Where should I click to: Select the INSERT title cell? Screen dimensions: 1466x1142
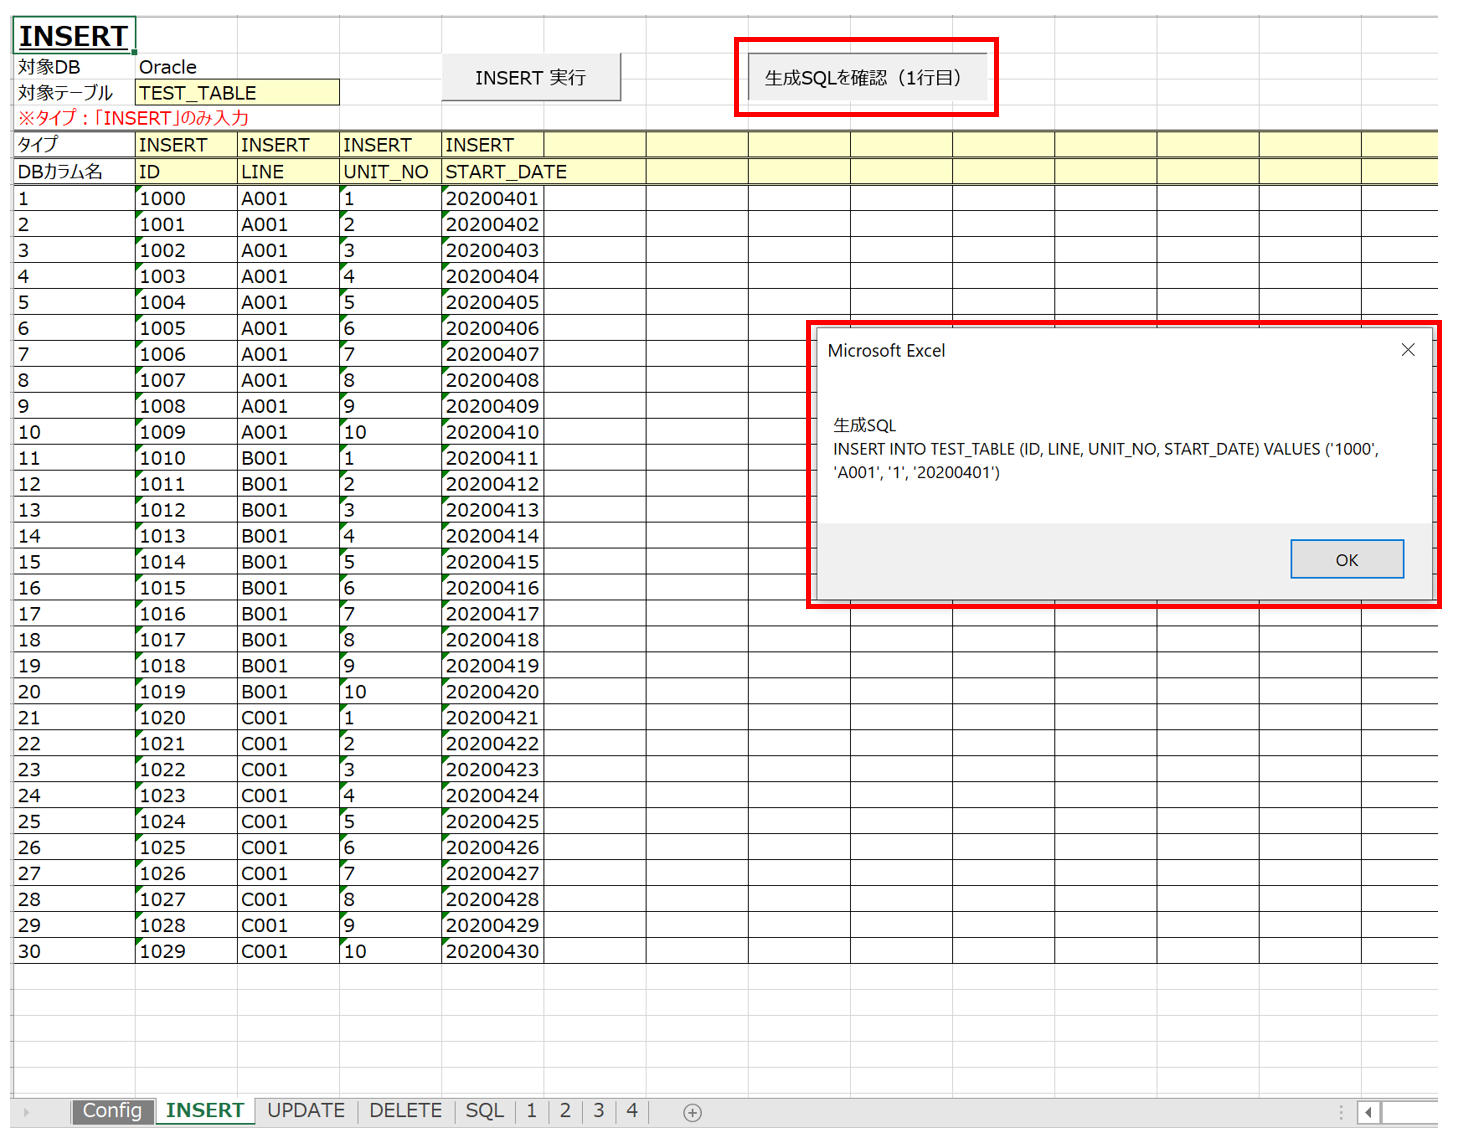(74, 36)
